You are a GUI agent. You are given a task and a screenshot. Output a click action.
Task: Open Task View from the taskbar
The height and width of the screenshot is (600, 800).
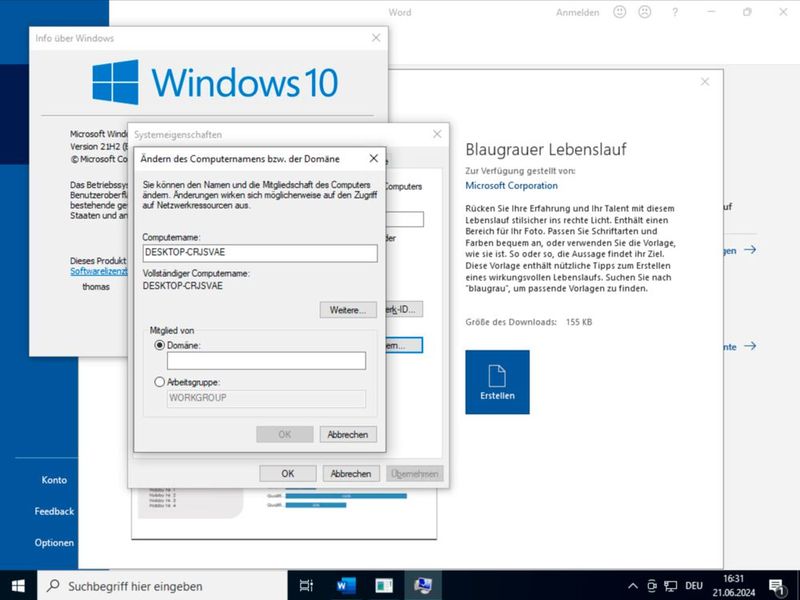(x=306, y=586)
